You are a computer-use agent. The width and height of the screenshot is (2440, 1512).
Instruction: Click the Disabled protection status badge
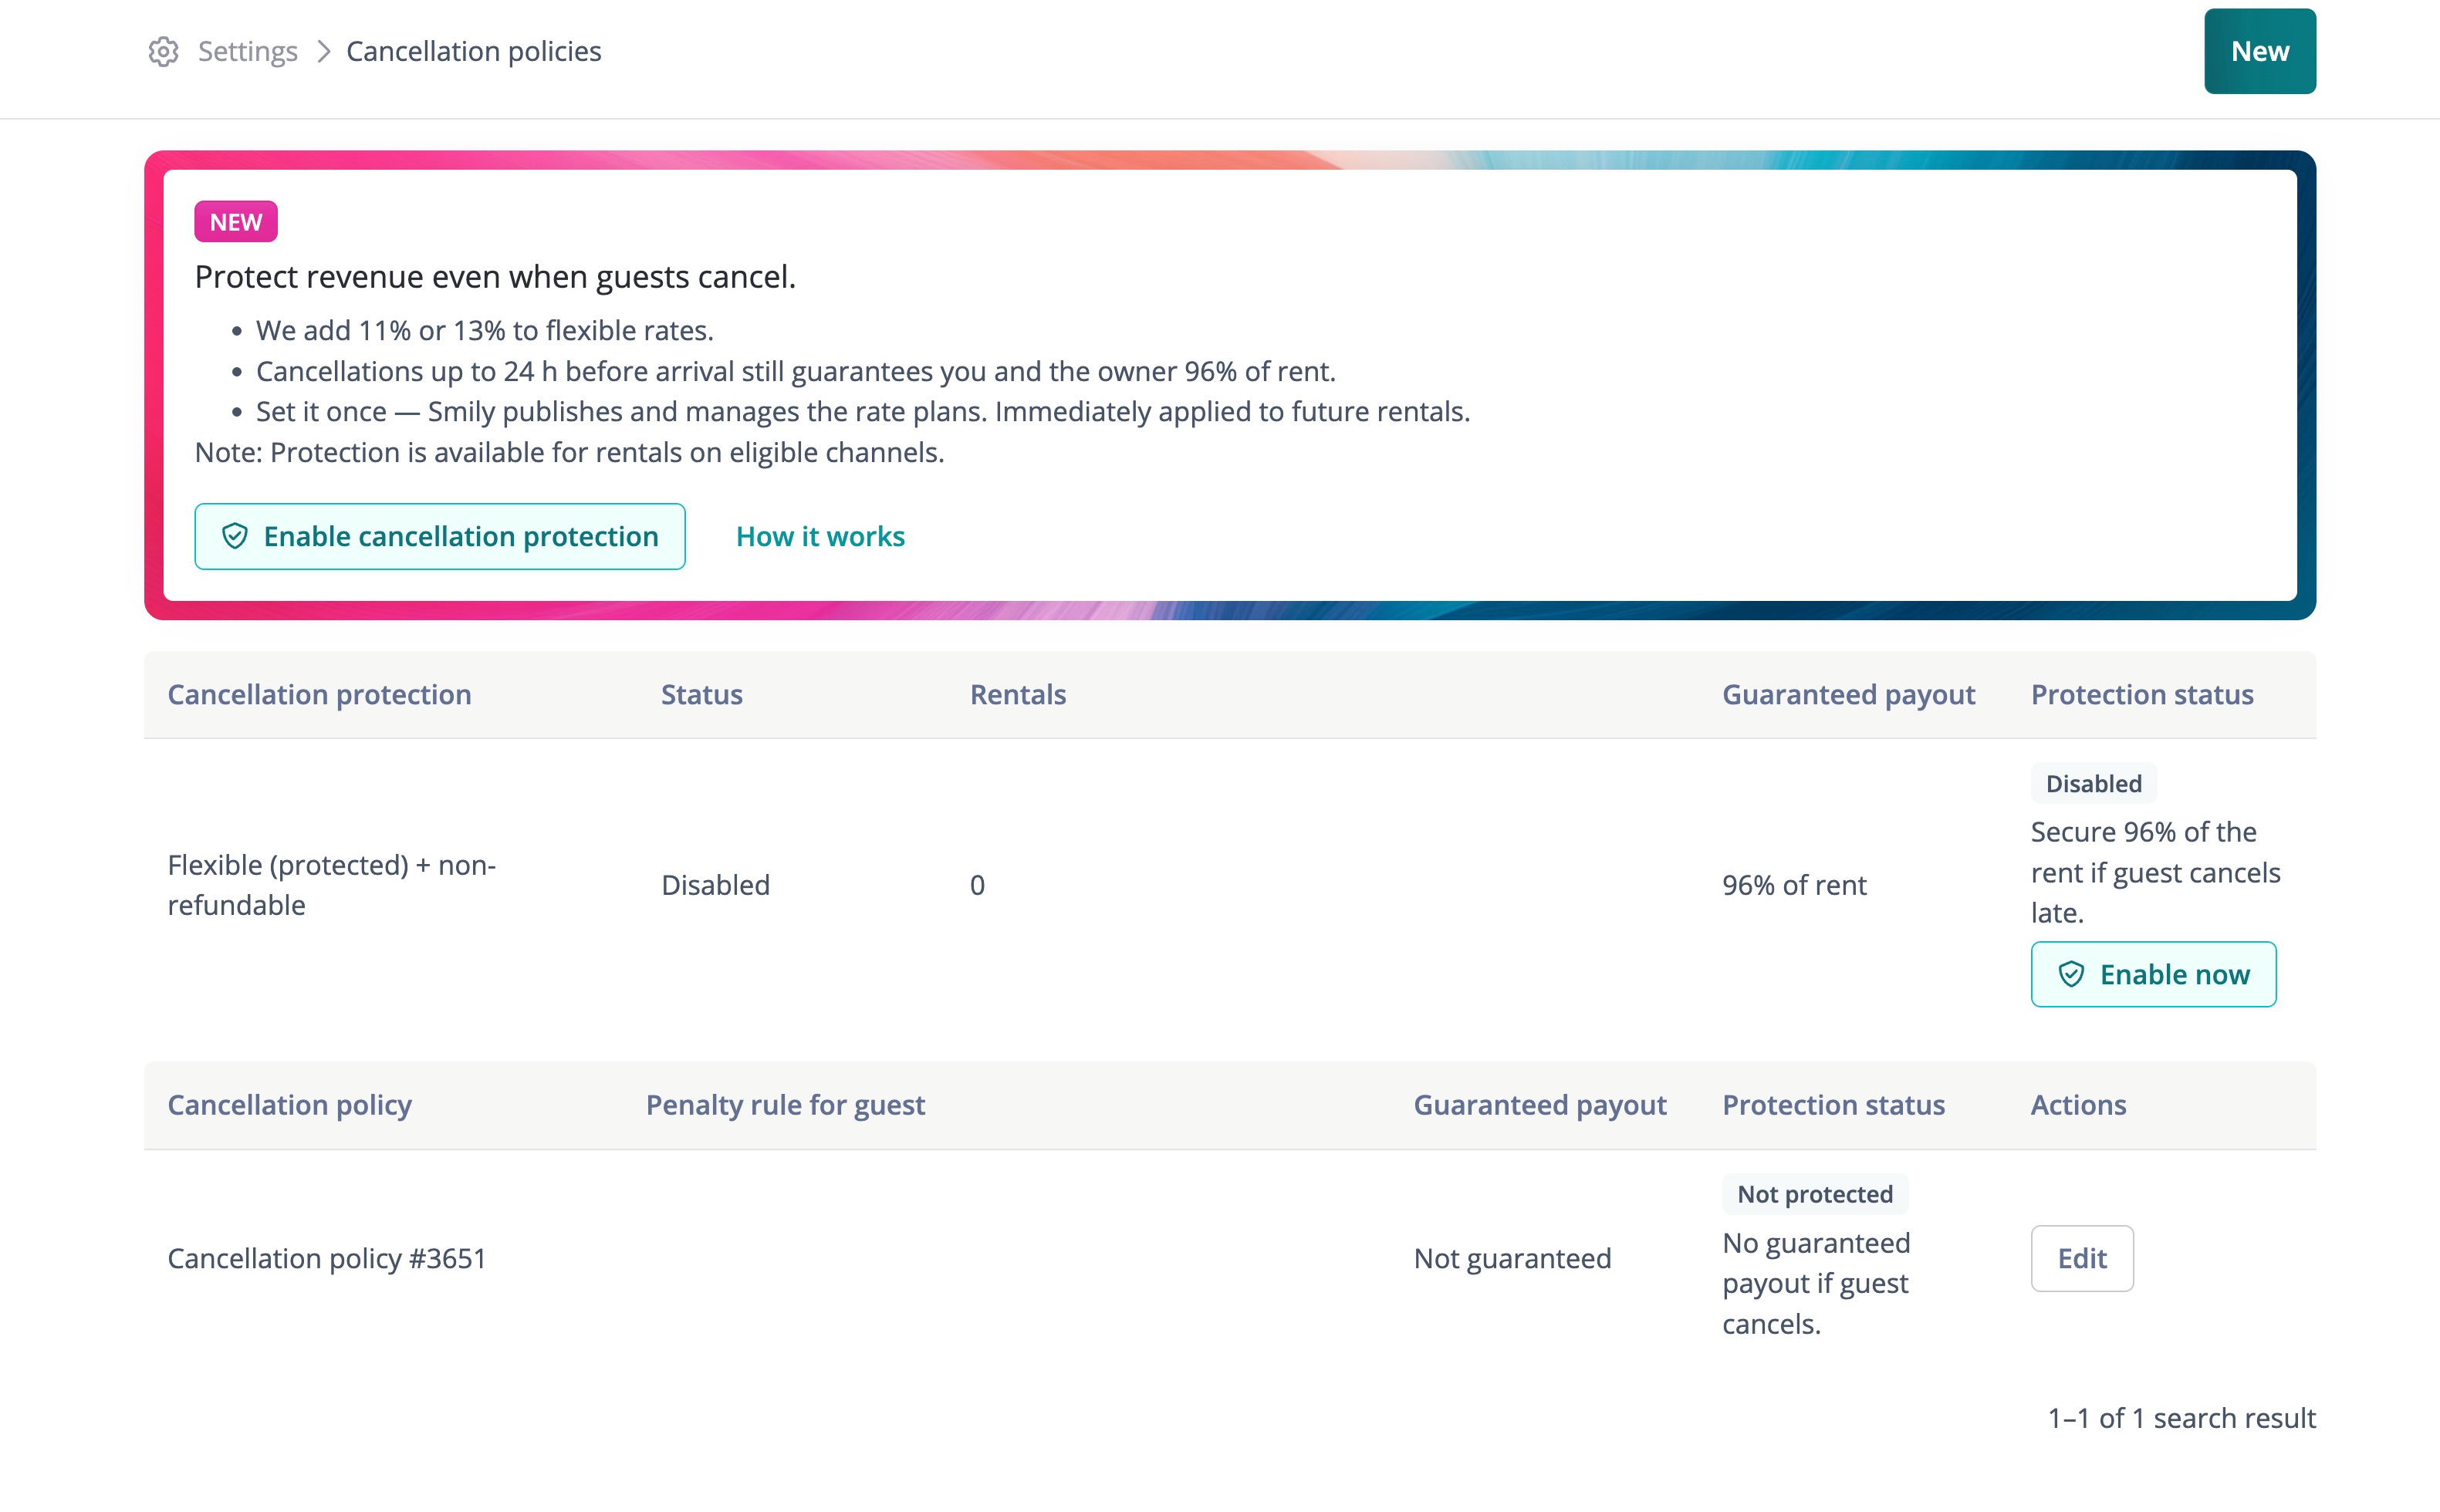click(2093, 783)
